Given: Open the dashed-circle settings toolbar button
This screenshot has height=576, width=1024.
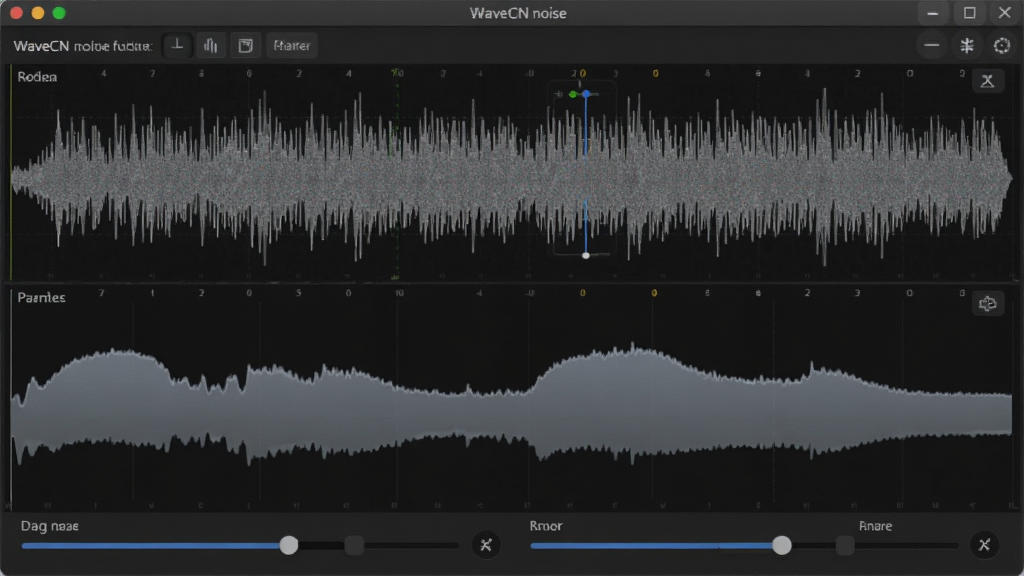Looking at the screenshot, I should tap(1002, 46).
